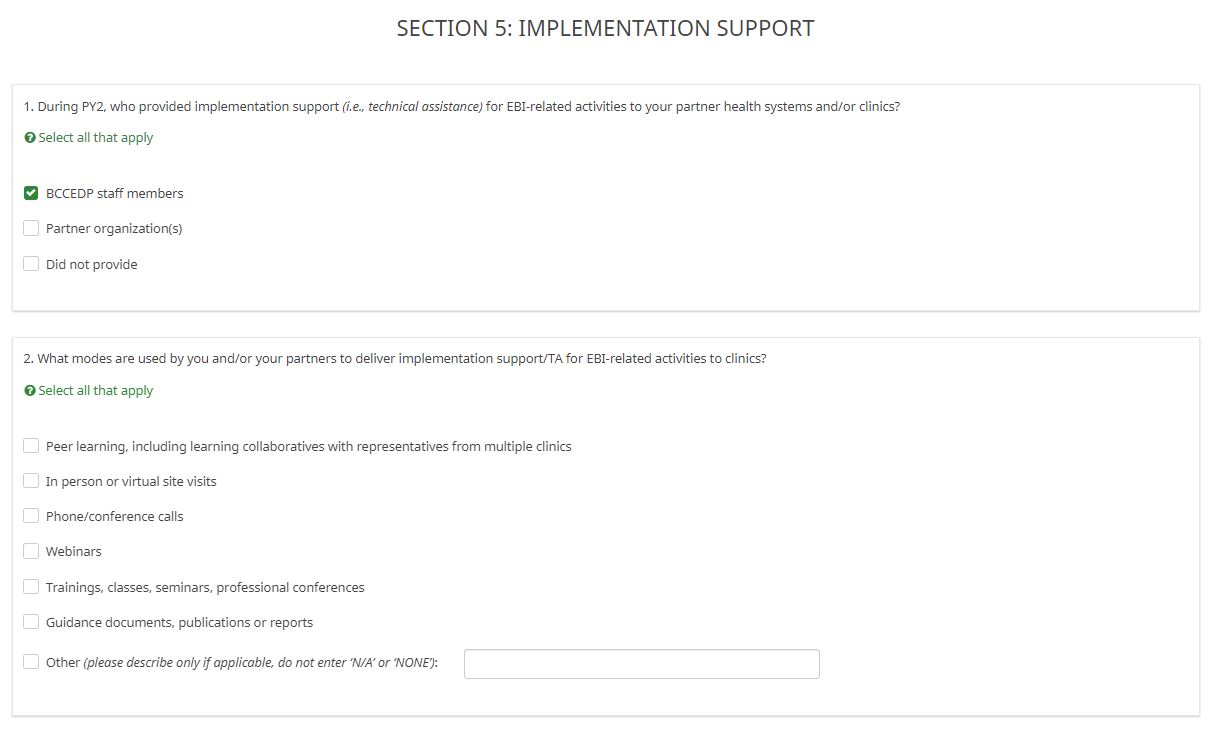Check the Phone/conference calls box
The height and width of the screenshot is (729, 1212).
pyautogui.click(x=31, y=516)
